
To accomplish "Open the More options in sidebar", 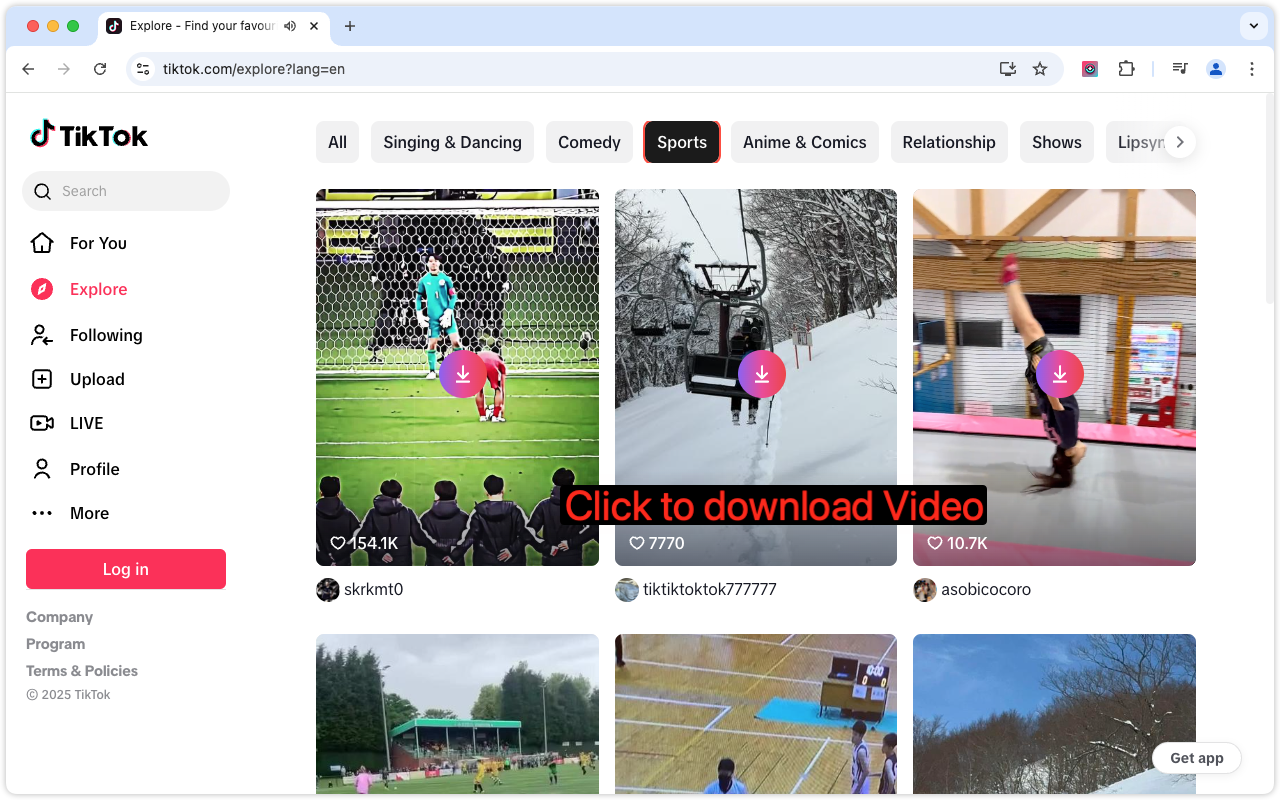I will 41,513.
